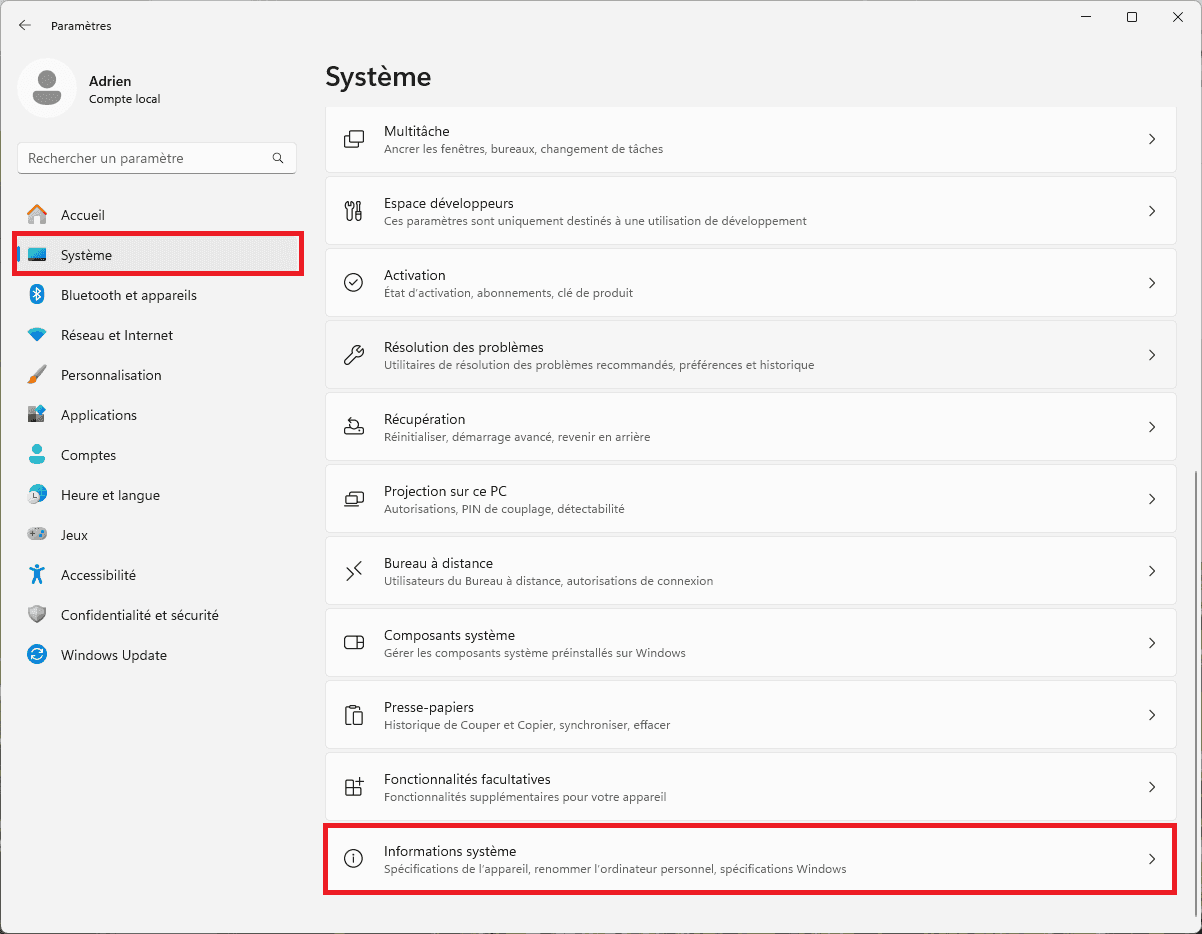Click the Composants système icon
1202x934 pixels.
[353, 643]
